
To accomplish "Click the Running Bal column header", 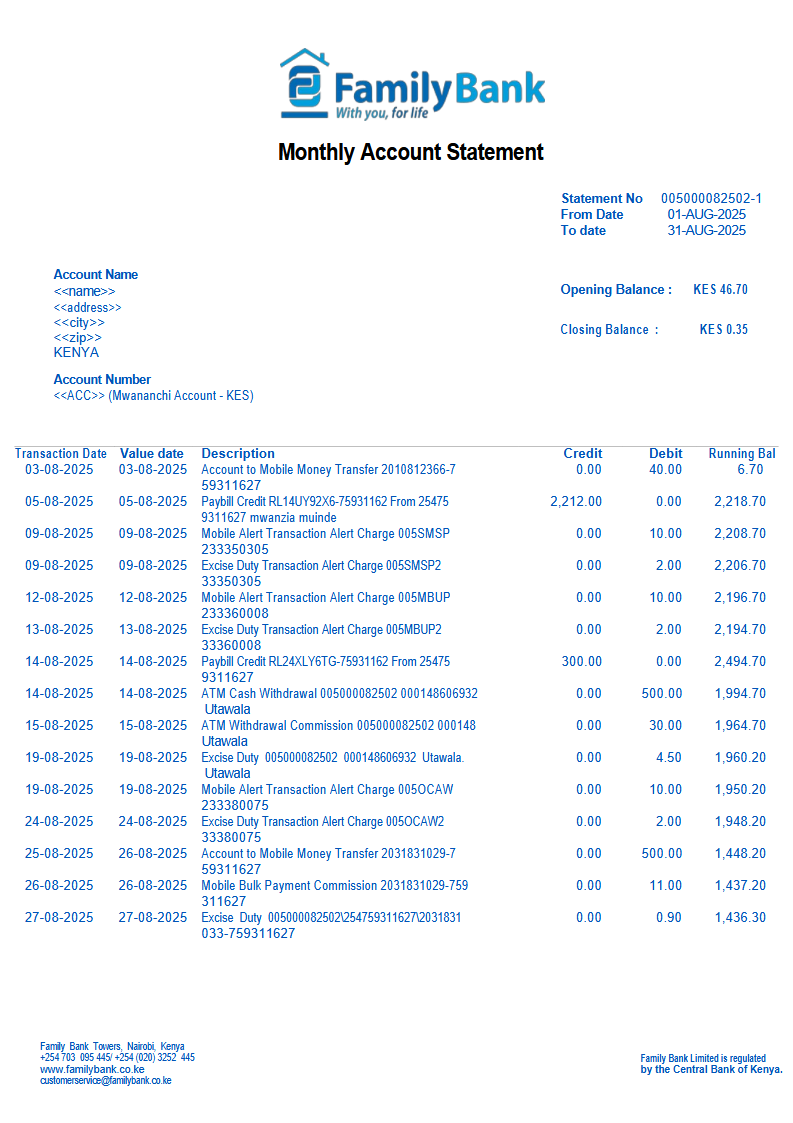I will click(x=742, y=453).
